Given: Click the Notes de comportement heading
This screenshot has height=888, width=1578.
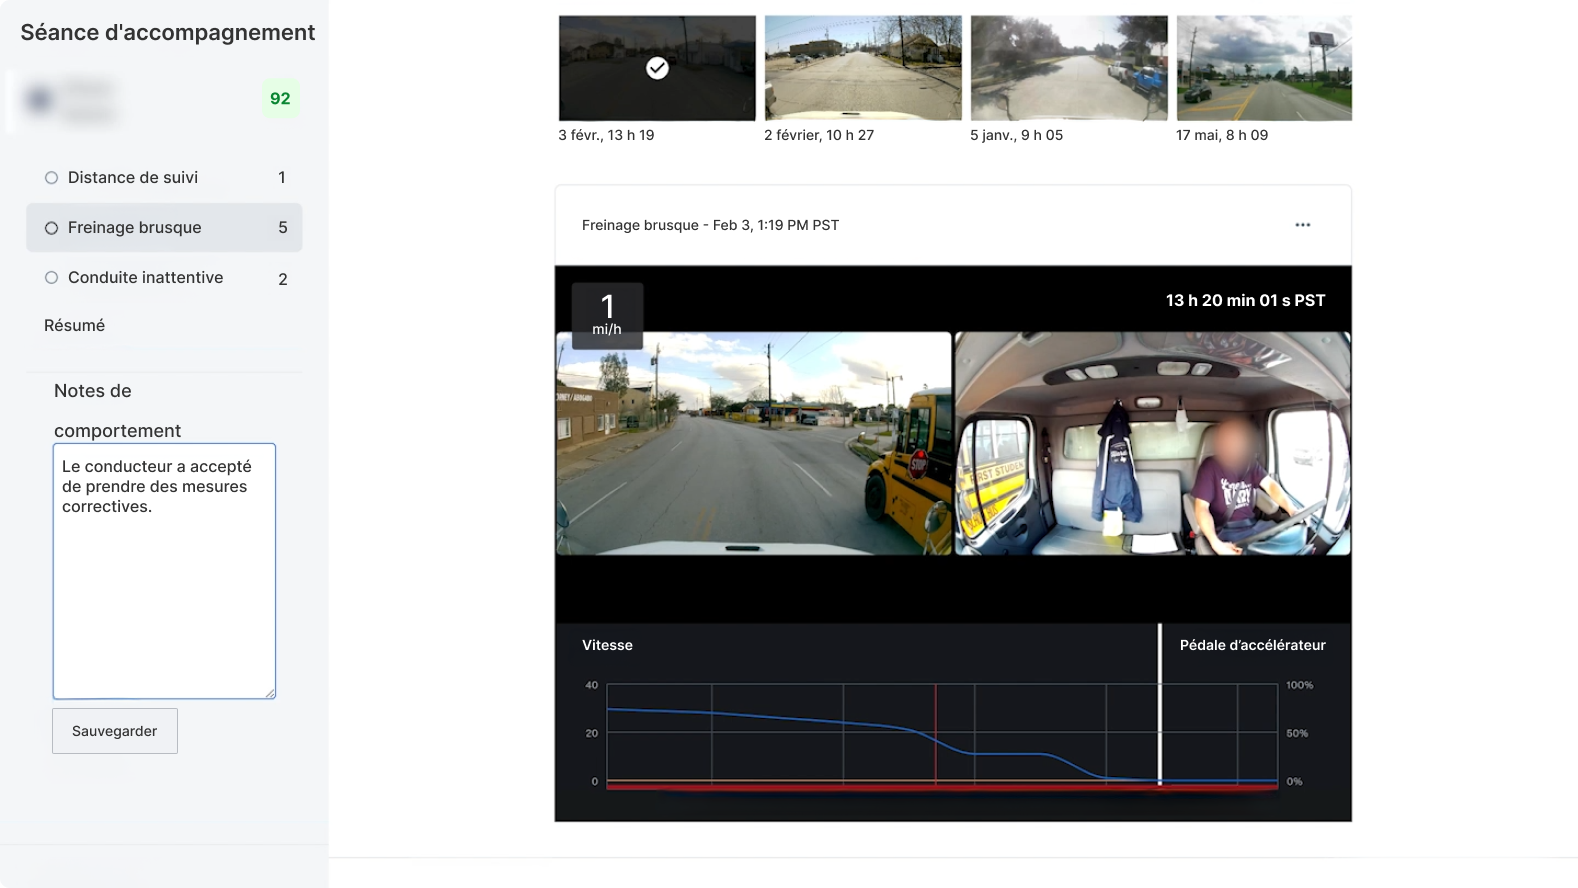Looking at the screenshot, I should tap(117, 411).
